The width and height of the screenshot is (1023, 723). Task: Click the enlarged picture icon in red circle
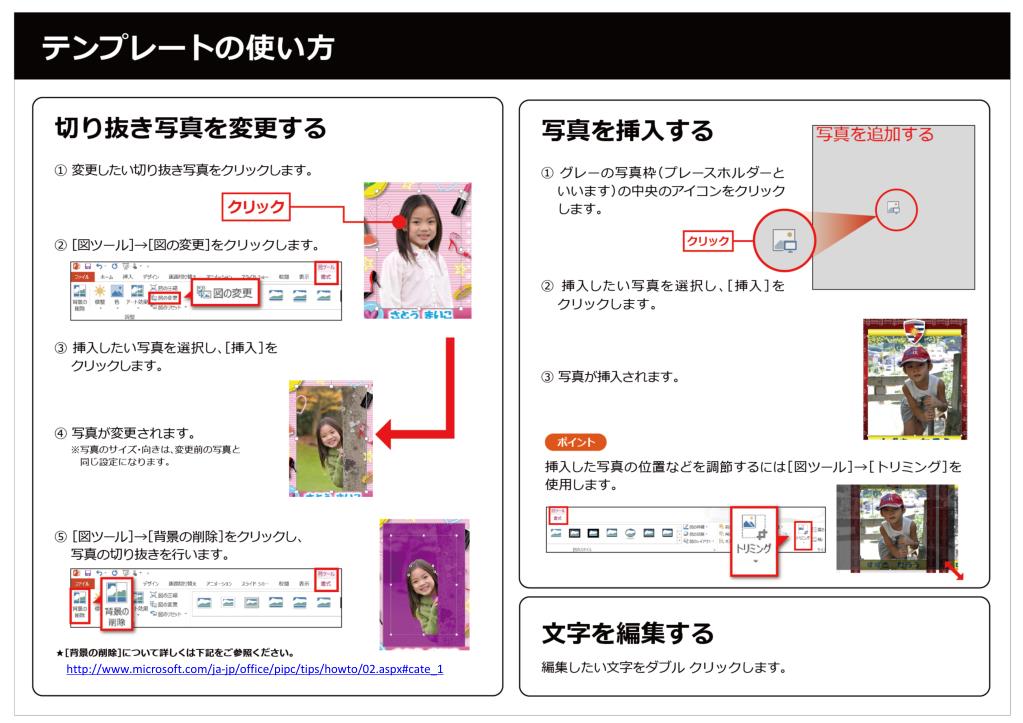pyautogui.click(x=784, y=240)
